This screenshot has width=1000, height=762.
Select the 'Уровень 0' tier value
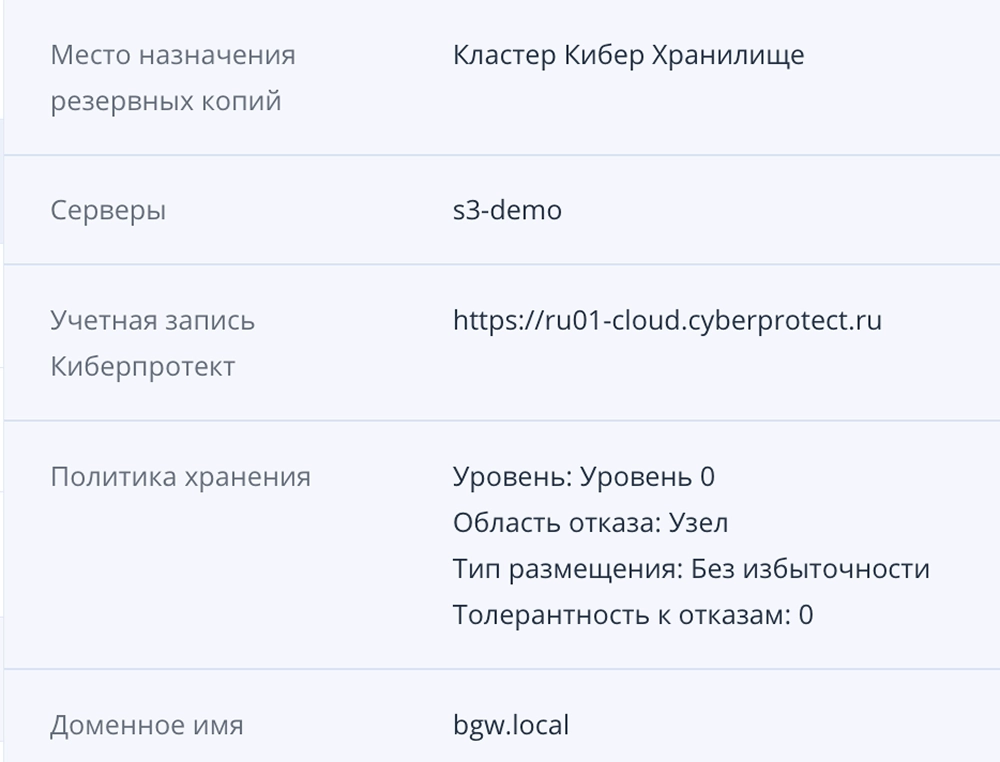pyautogui.click(x=647, y=477)
